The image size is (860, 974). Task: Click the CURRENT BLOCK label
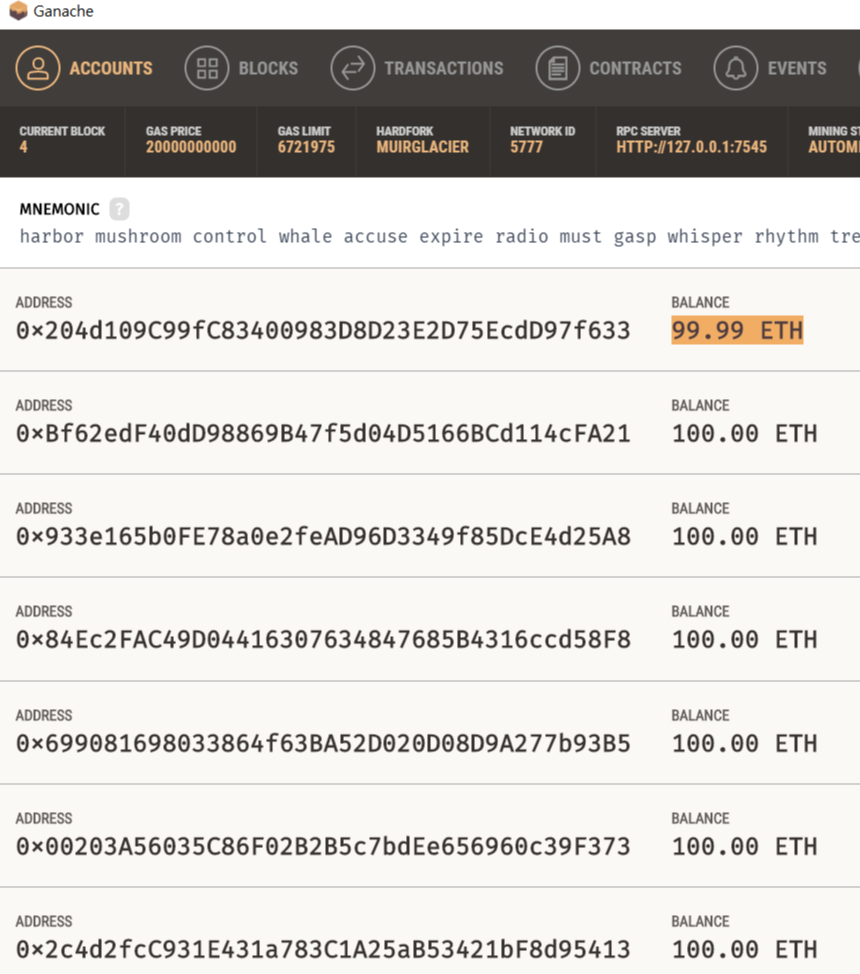(62, 131)
